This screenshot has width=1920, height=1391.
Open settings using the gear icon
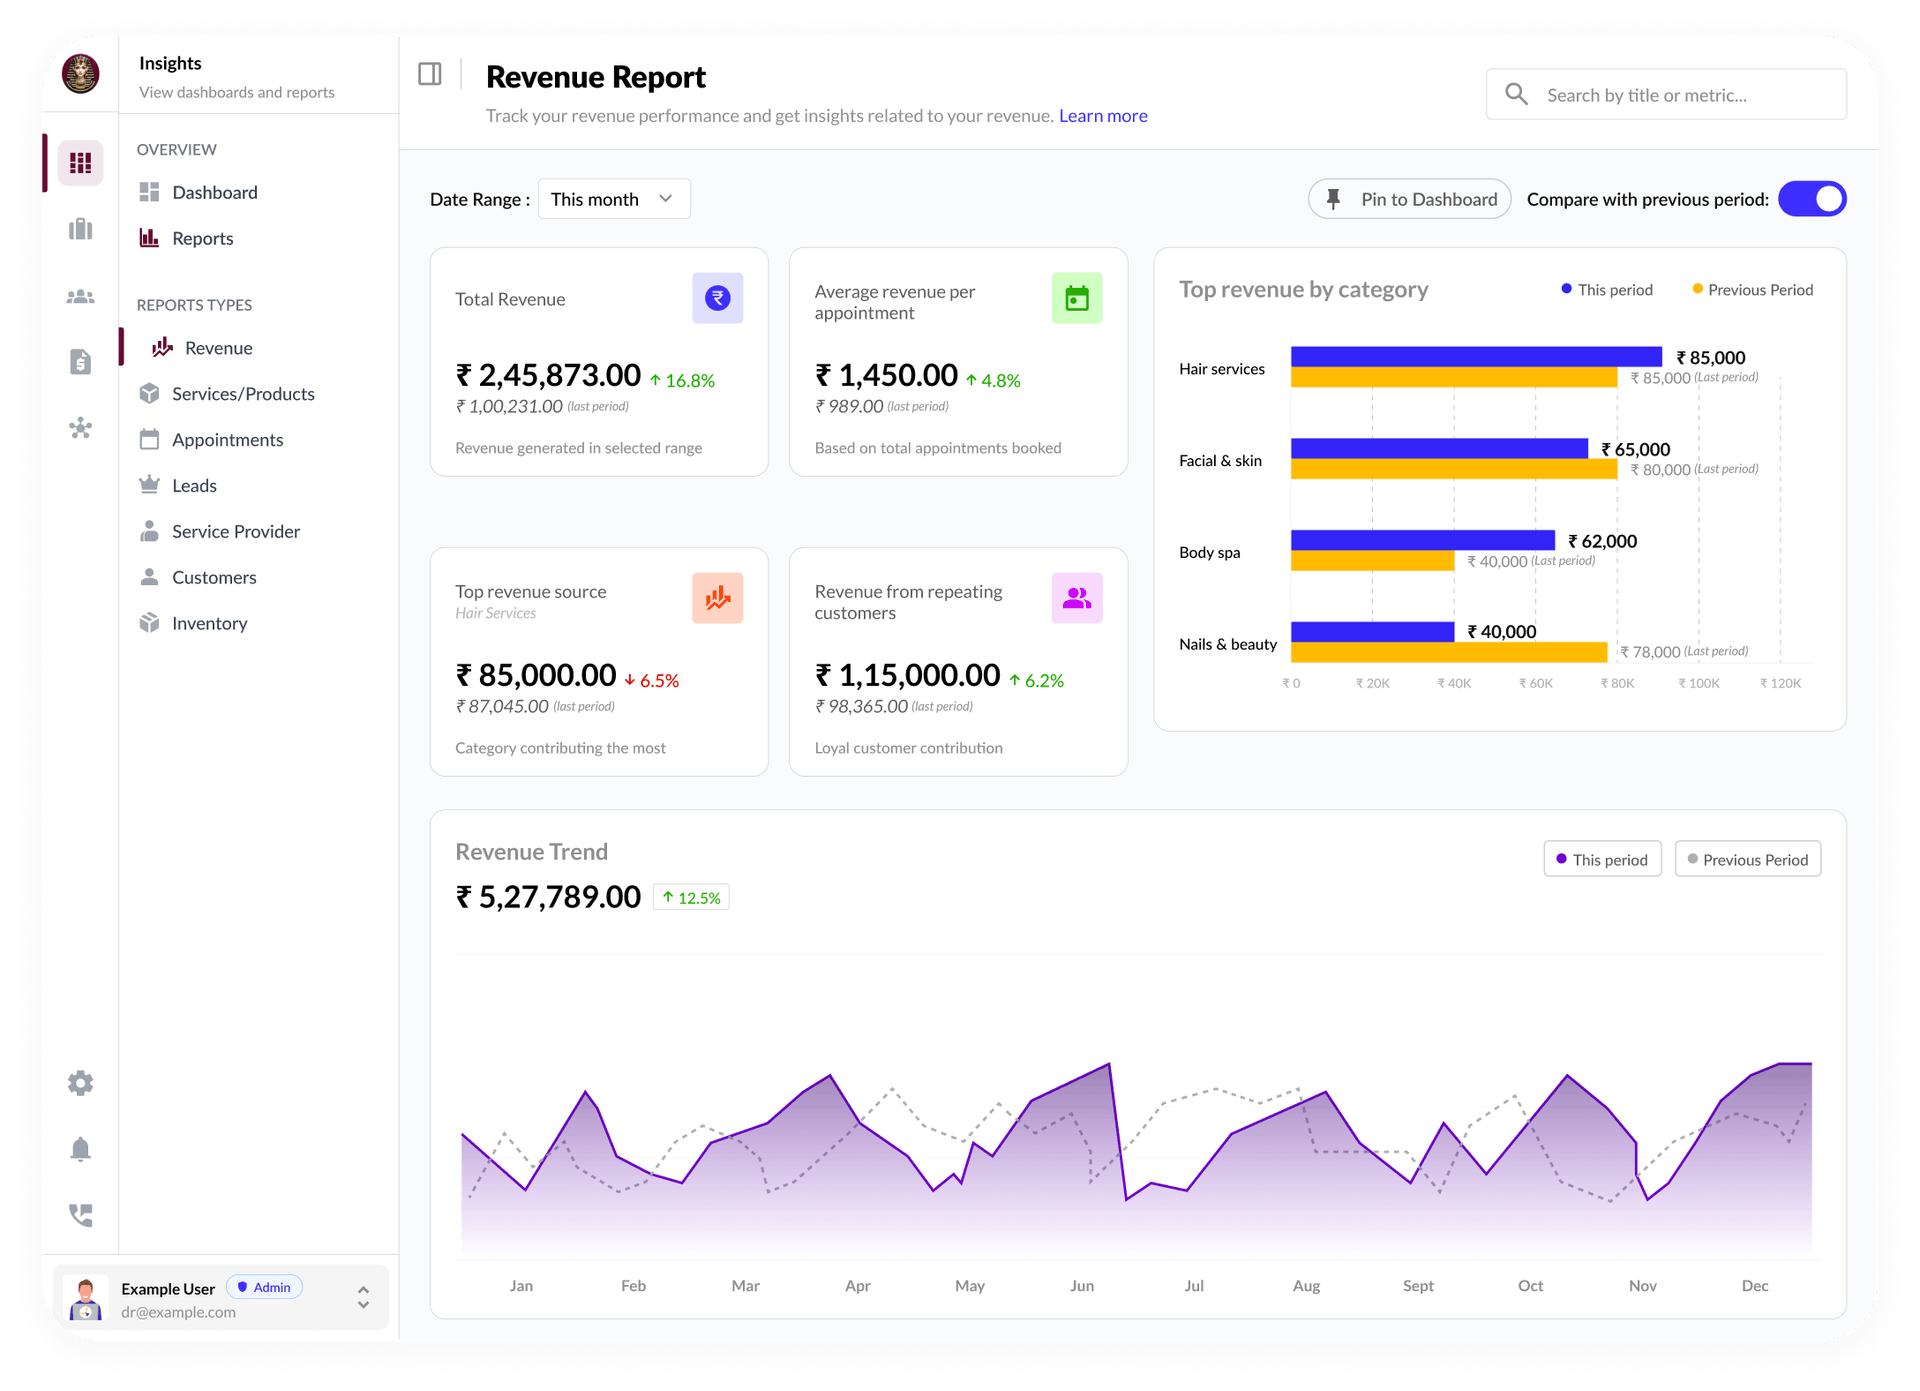pyautogui.click(x=80, y=1082)
